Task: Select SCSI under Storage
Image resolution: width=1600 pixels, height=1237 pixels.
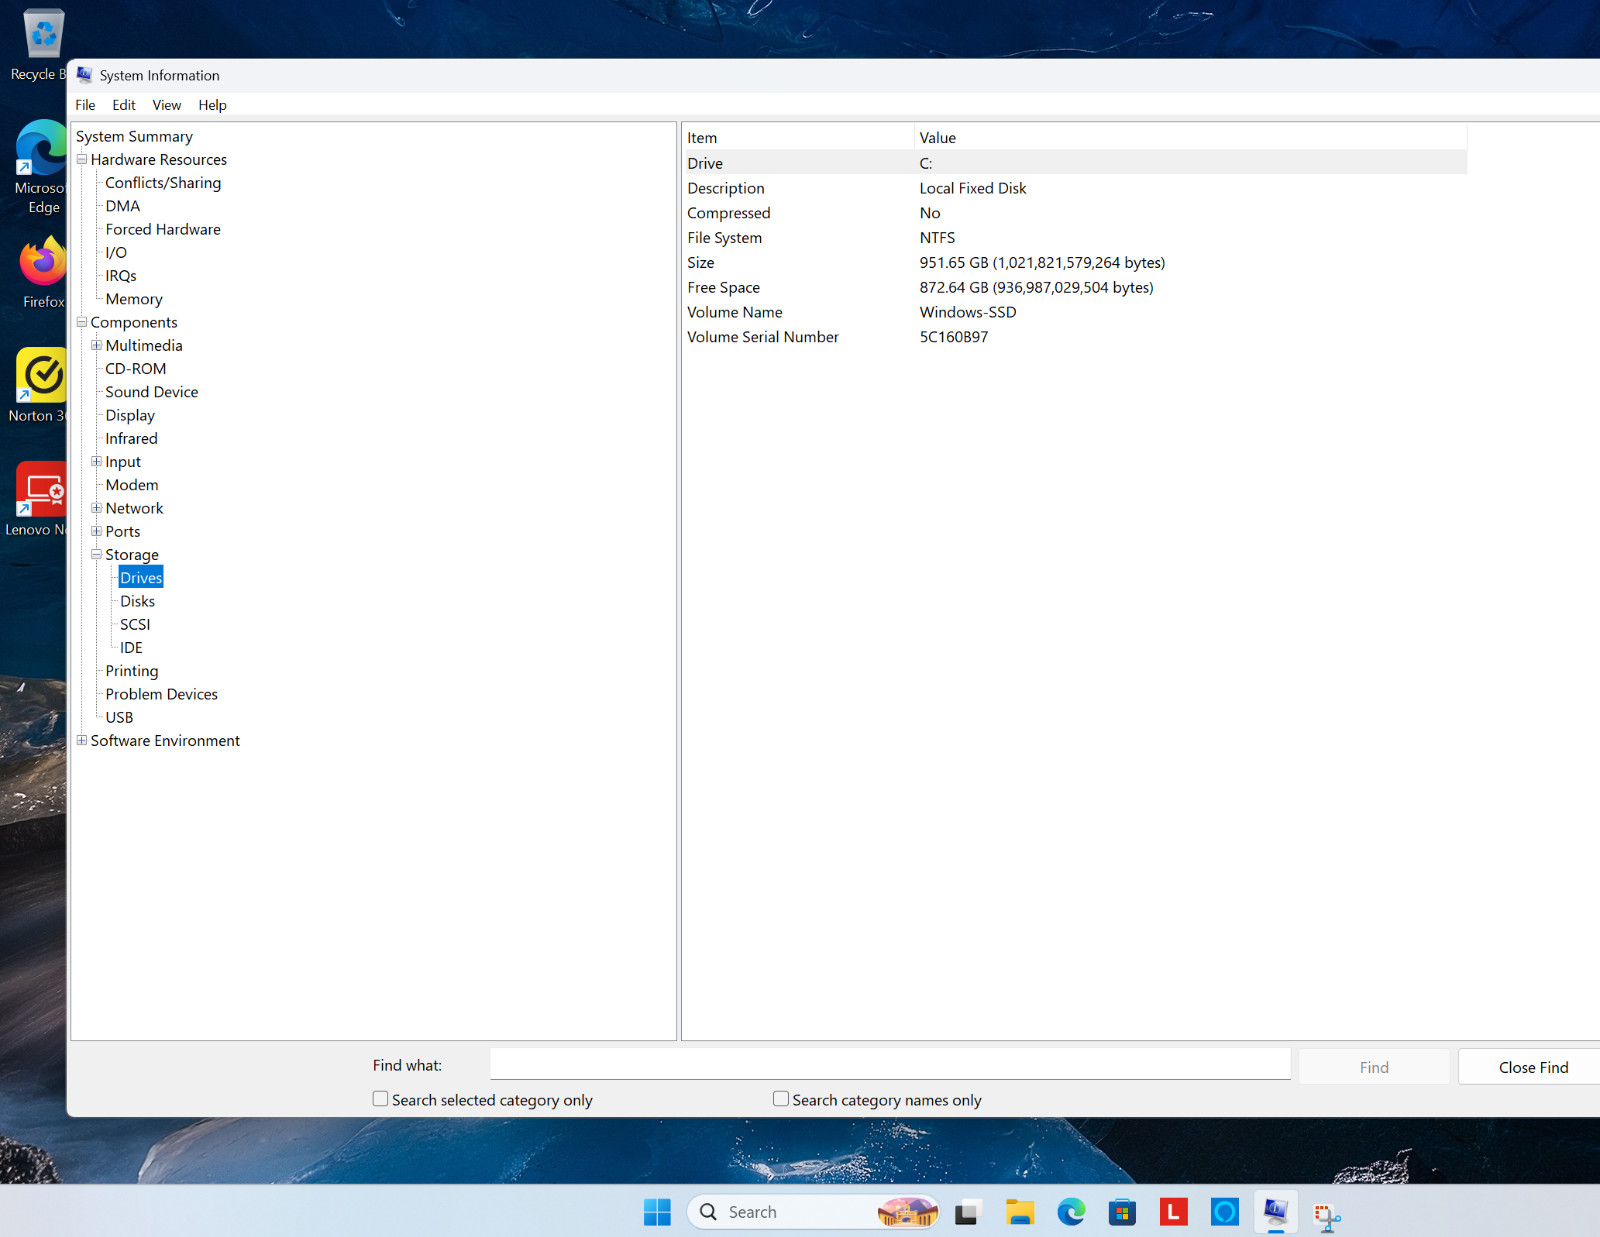Action: (x=135, y=624)
